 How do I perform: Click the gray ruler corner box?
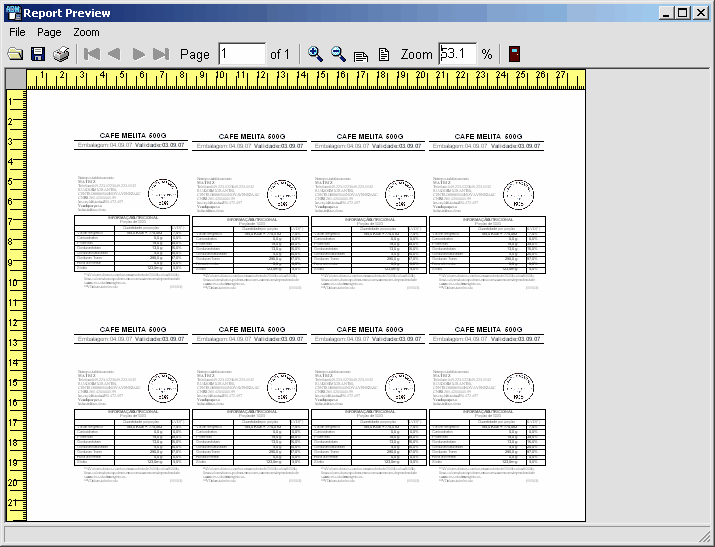click(16, 79)
